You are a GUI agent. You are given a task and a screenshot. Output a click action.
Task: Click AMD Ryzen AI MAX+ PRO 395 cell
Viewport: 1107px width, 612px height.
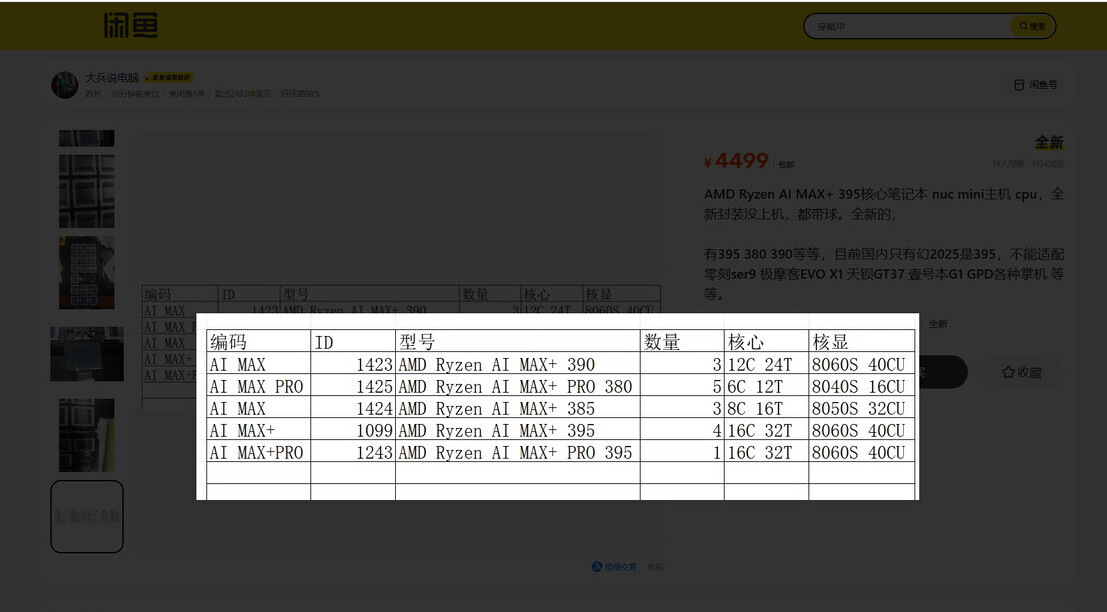click(x=515, y=452)
